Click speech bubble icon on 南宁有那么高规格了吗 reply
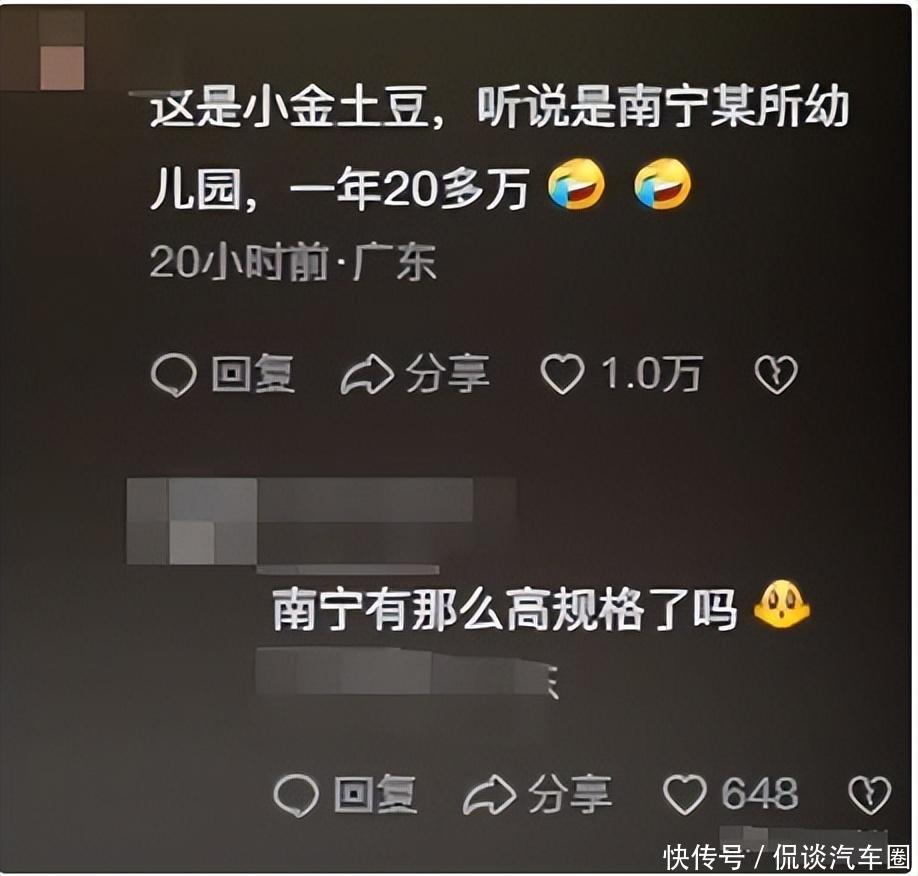 click(x=296, y=795)
